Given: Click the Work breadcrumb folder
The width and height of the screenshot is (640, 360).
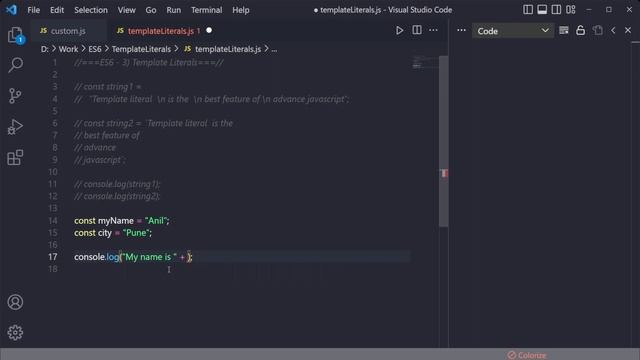Looking at the screenshot, I should pos(68,49).
